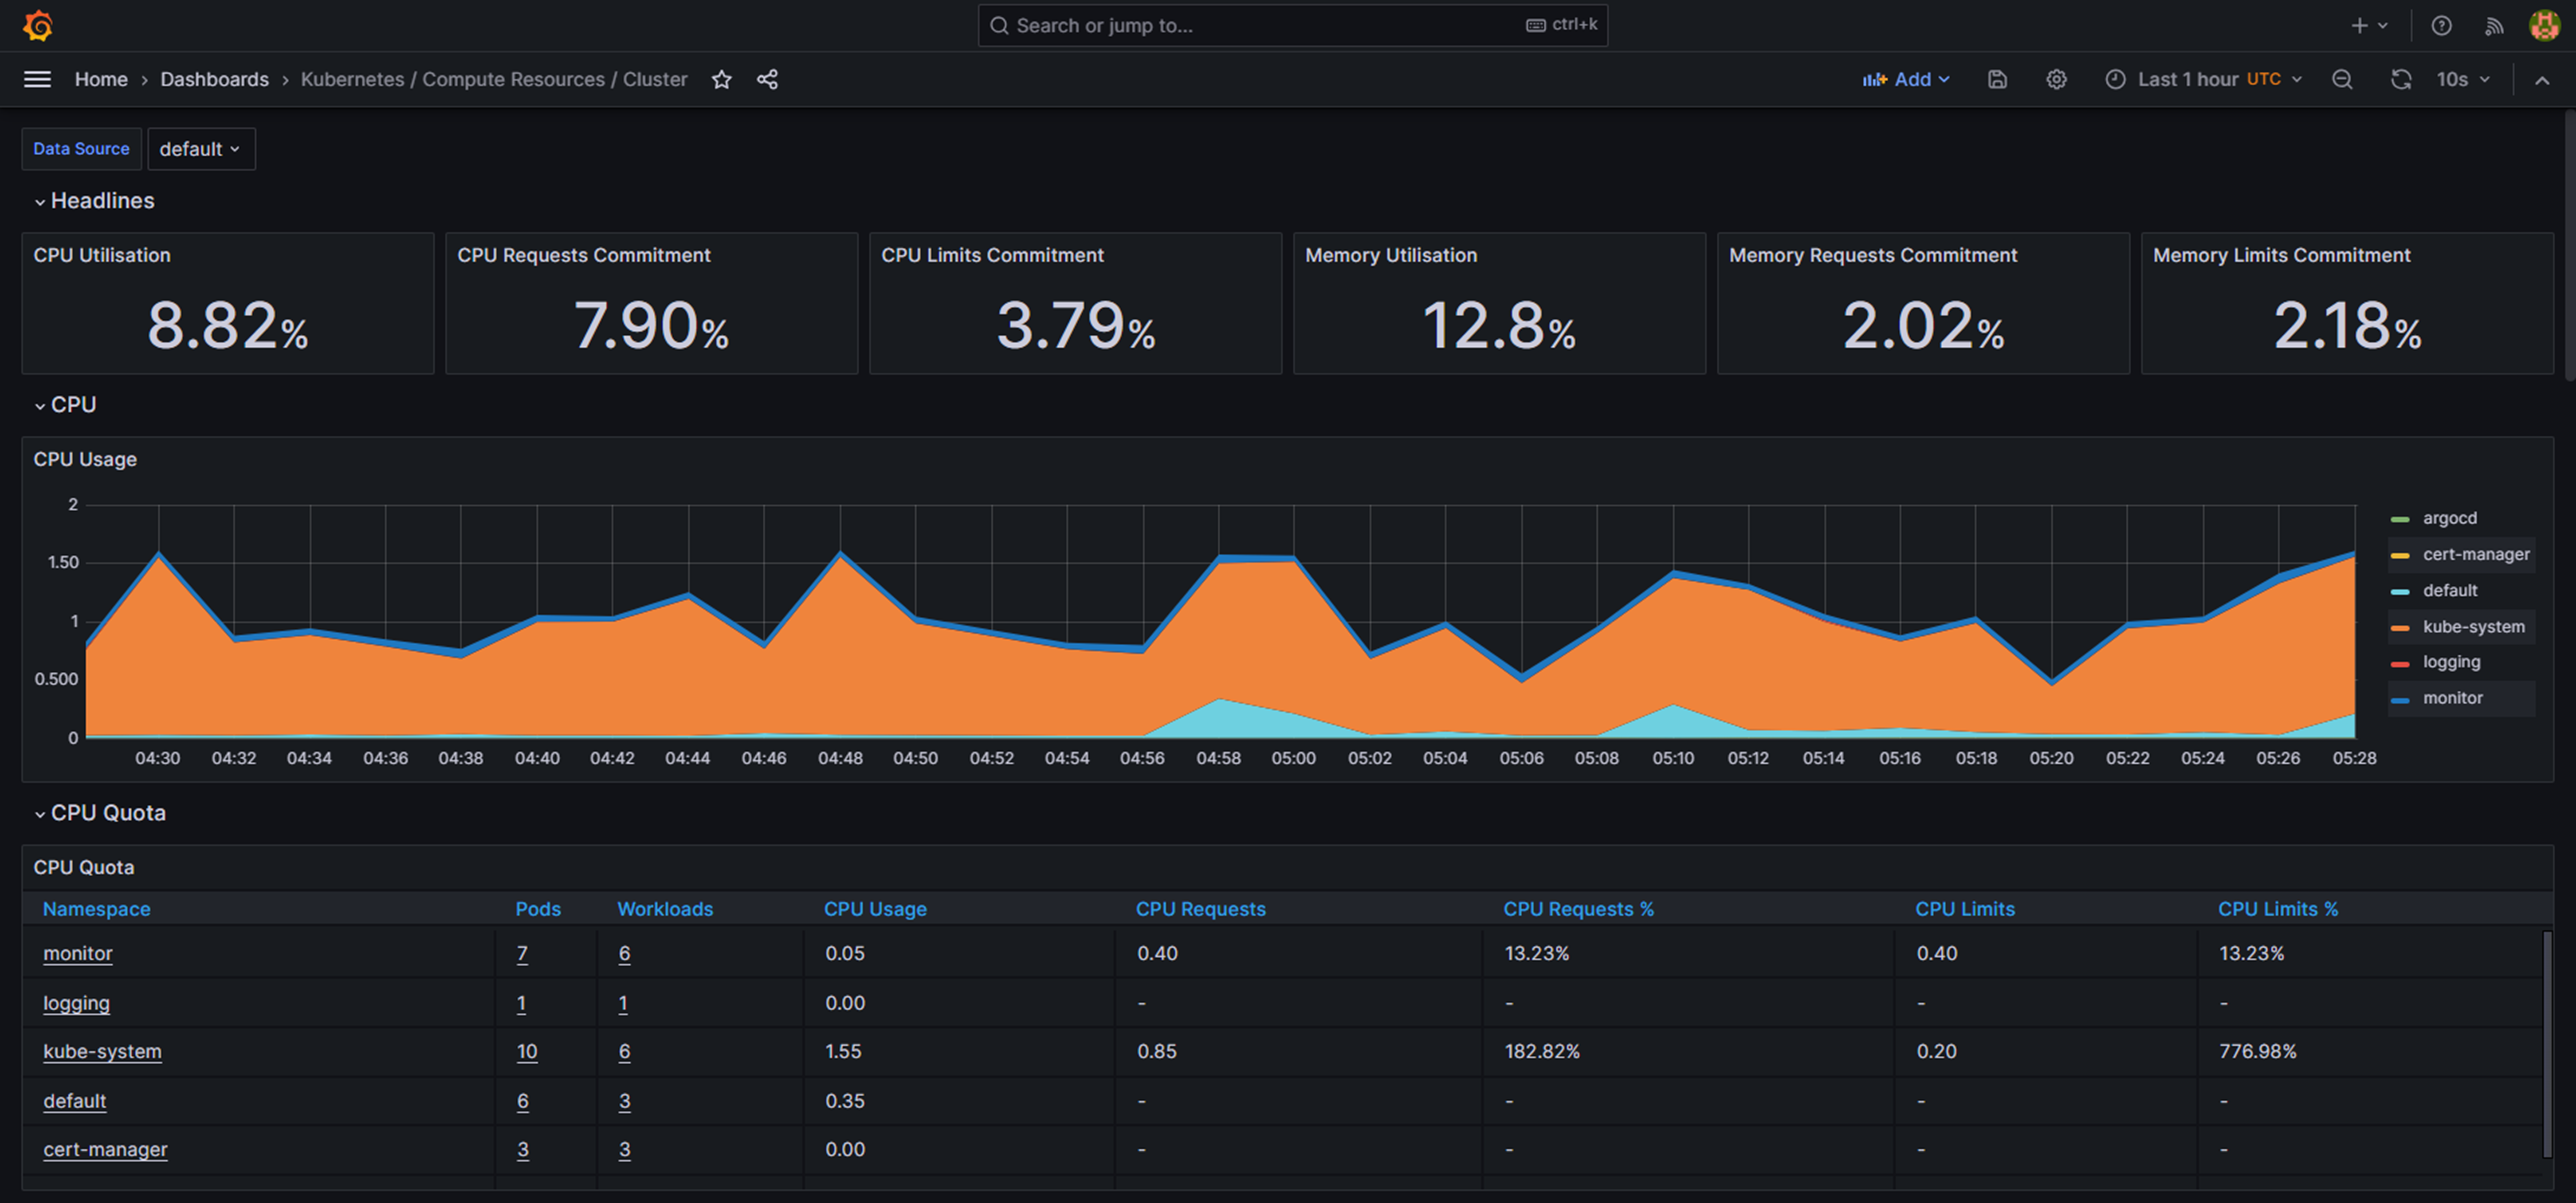The height and width of the screenshot is (1203, 2576).
Task: Collapse the Headlines row
Action: [101, 201]
